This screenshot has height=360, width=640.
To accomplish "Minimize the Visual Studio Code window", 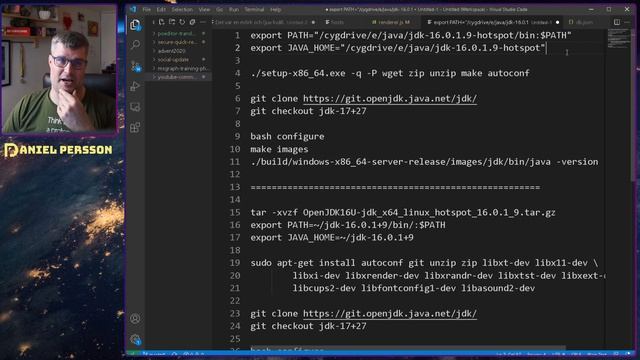I will pyautogui.click(x=591, y=9).
